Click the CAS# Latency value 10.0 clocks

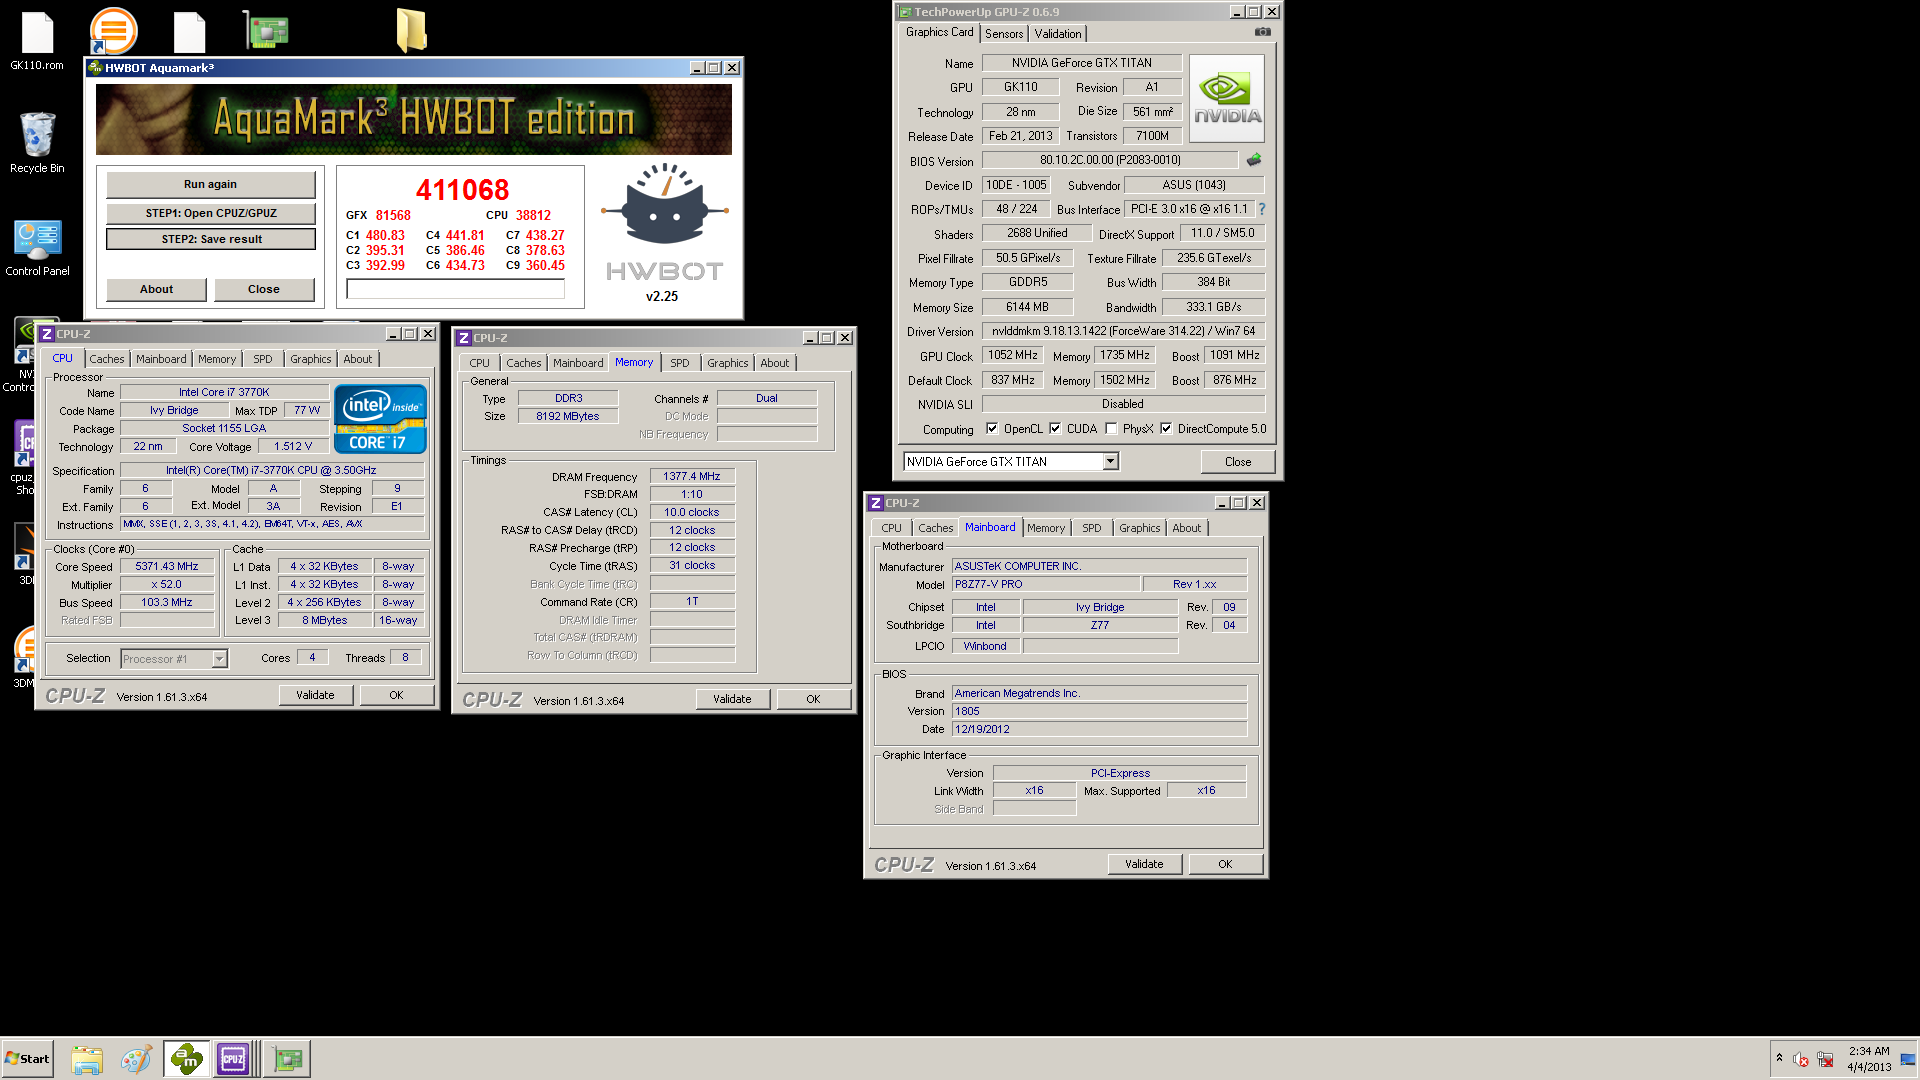pos(692,512)
